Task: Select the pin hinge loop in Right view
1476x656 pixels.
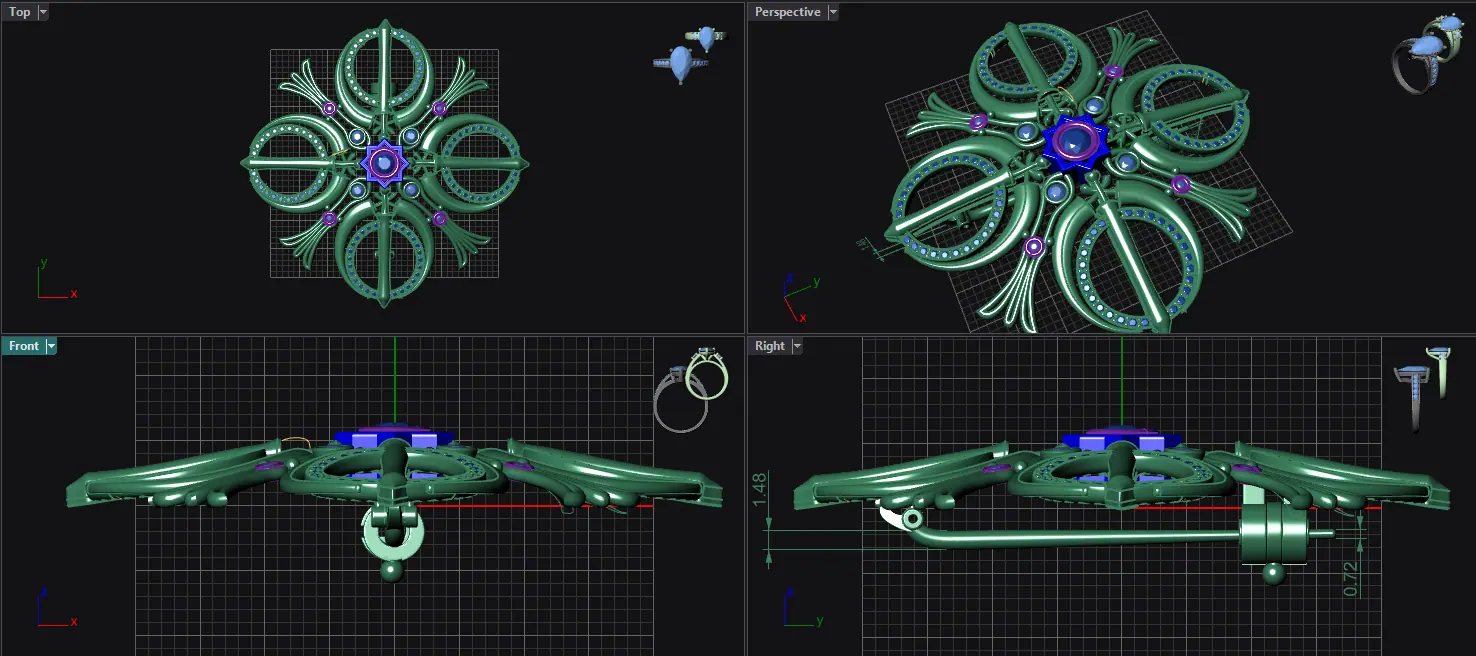Action: point(911,519)
